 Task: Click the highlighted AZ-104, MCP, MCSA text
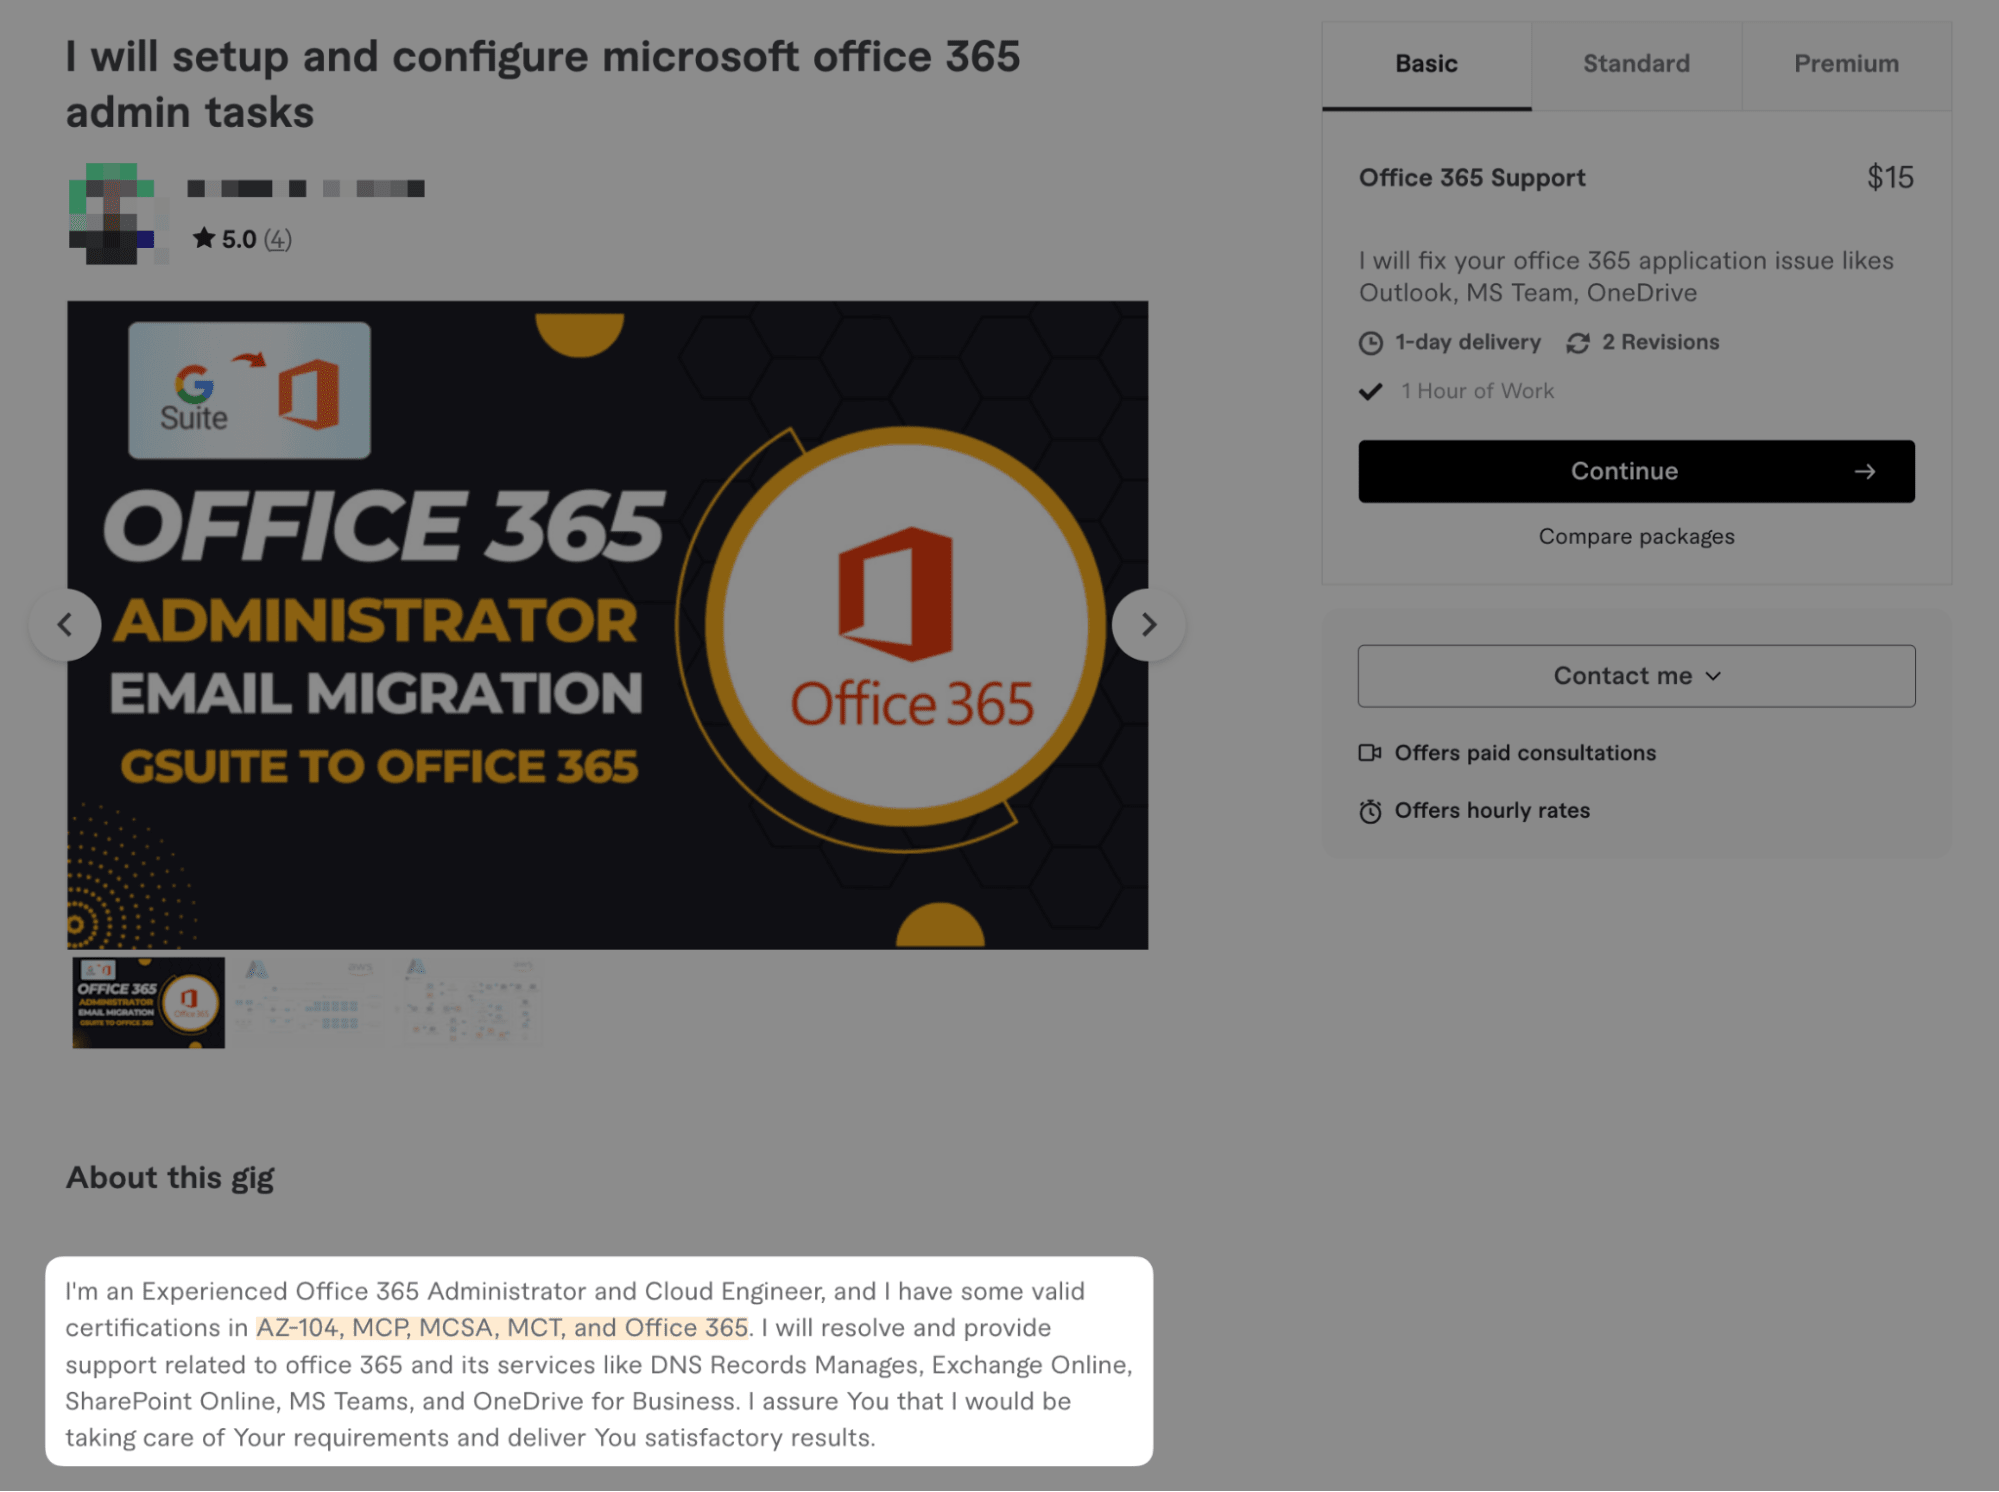[502, 1327]
